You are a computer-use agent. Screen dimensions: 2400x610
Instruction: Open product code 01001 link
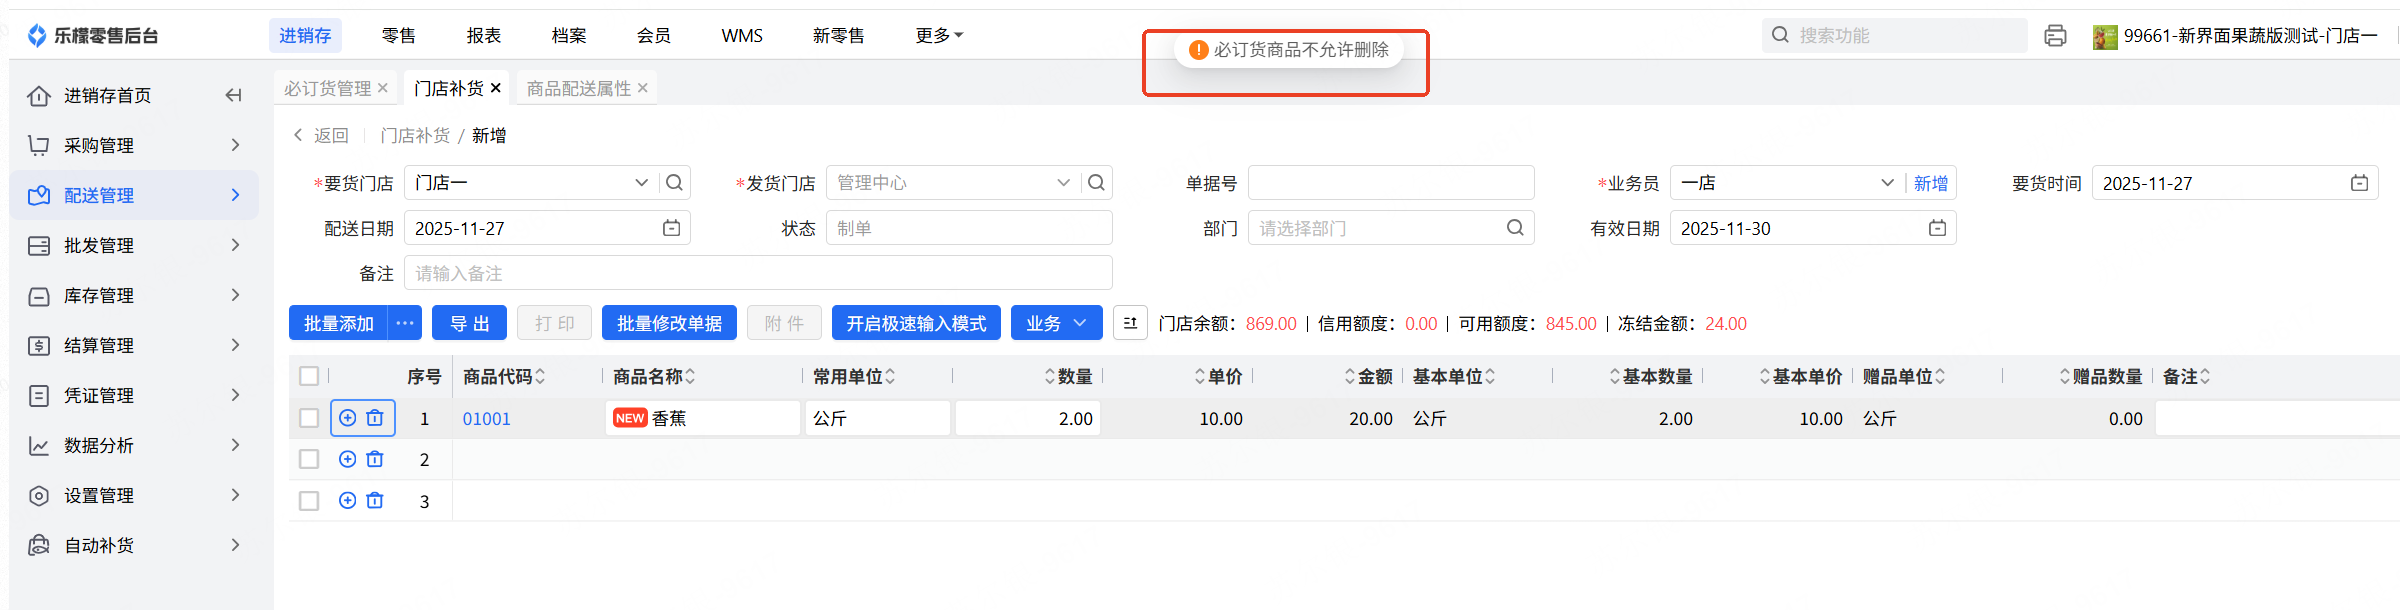pyautogui.click(x=486, y=419)
